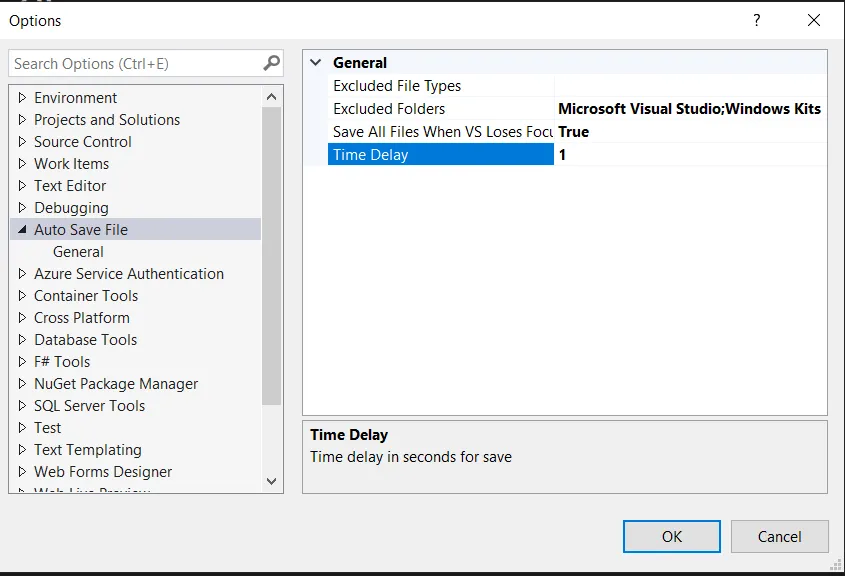Expand the Source Control node
Viewport: 845px width, 576px height.
[x=22, y=142]
